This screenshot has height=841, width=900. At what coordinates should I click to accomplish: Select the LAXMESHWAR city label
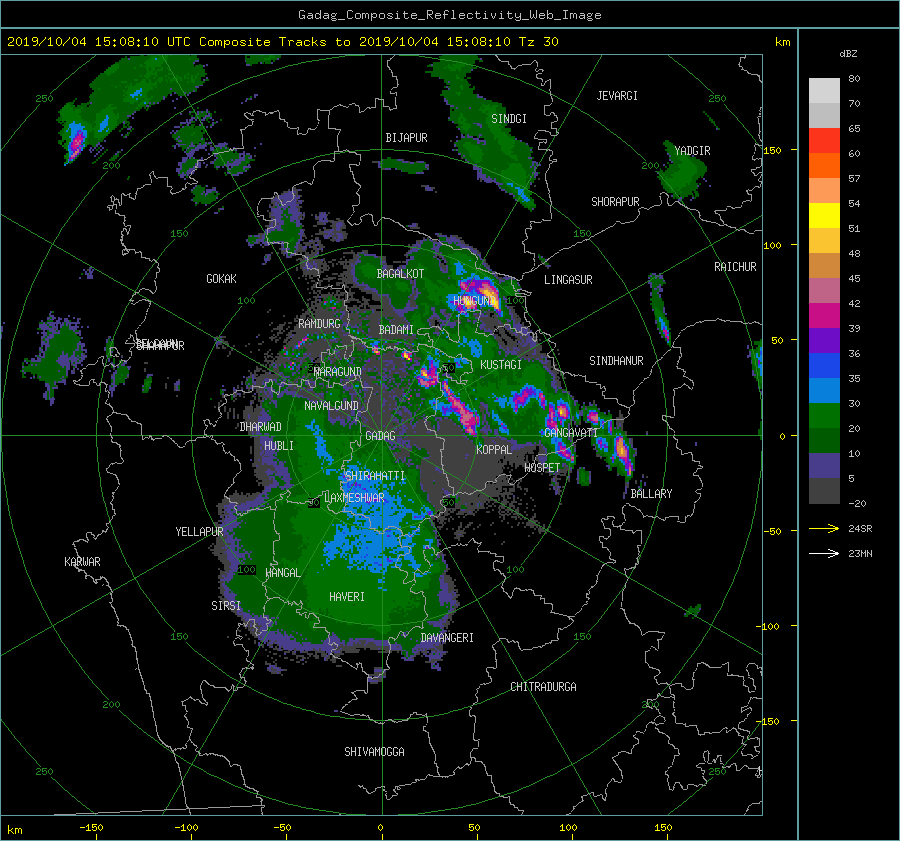(x=354, y=498)
